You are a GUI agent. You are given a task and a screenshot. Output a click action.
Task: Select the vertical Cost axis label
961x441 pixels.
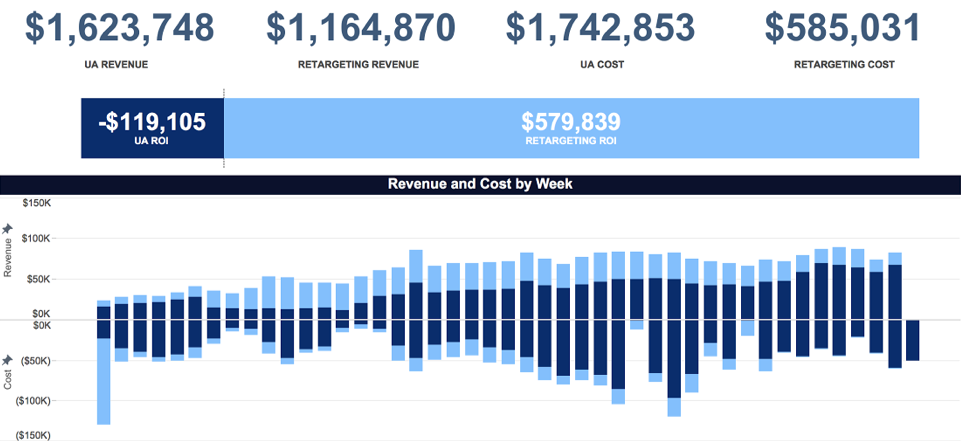[8, 379]
